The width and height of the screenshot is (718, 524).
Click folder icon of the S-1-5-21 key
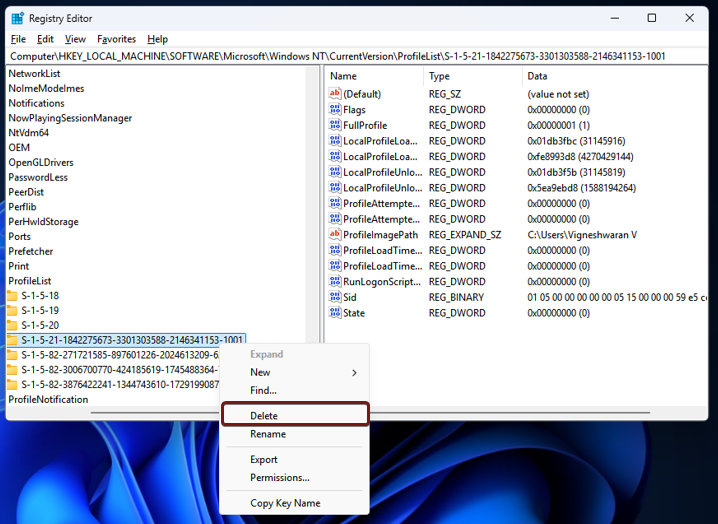(x=12, y=340)
